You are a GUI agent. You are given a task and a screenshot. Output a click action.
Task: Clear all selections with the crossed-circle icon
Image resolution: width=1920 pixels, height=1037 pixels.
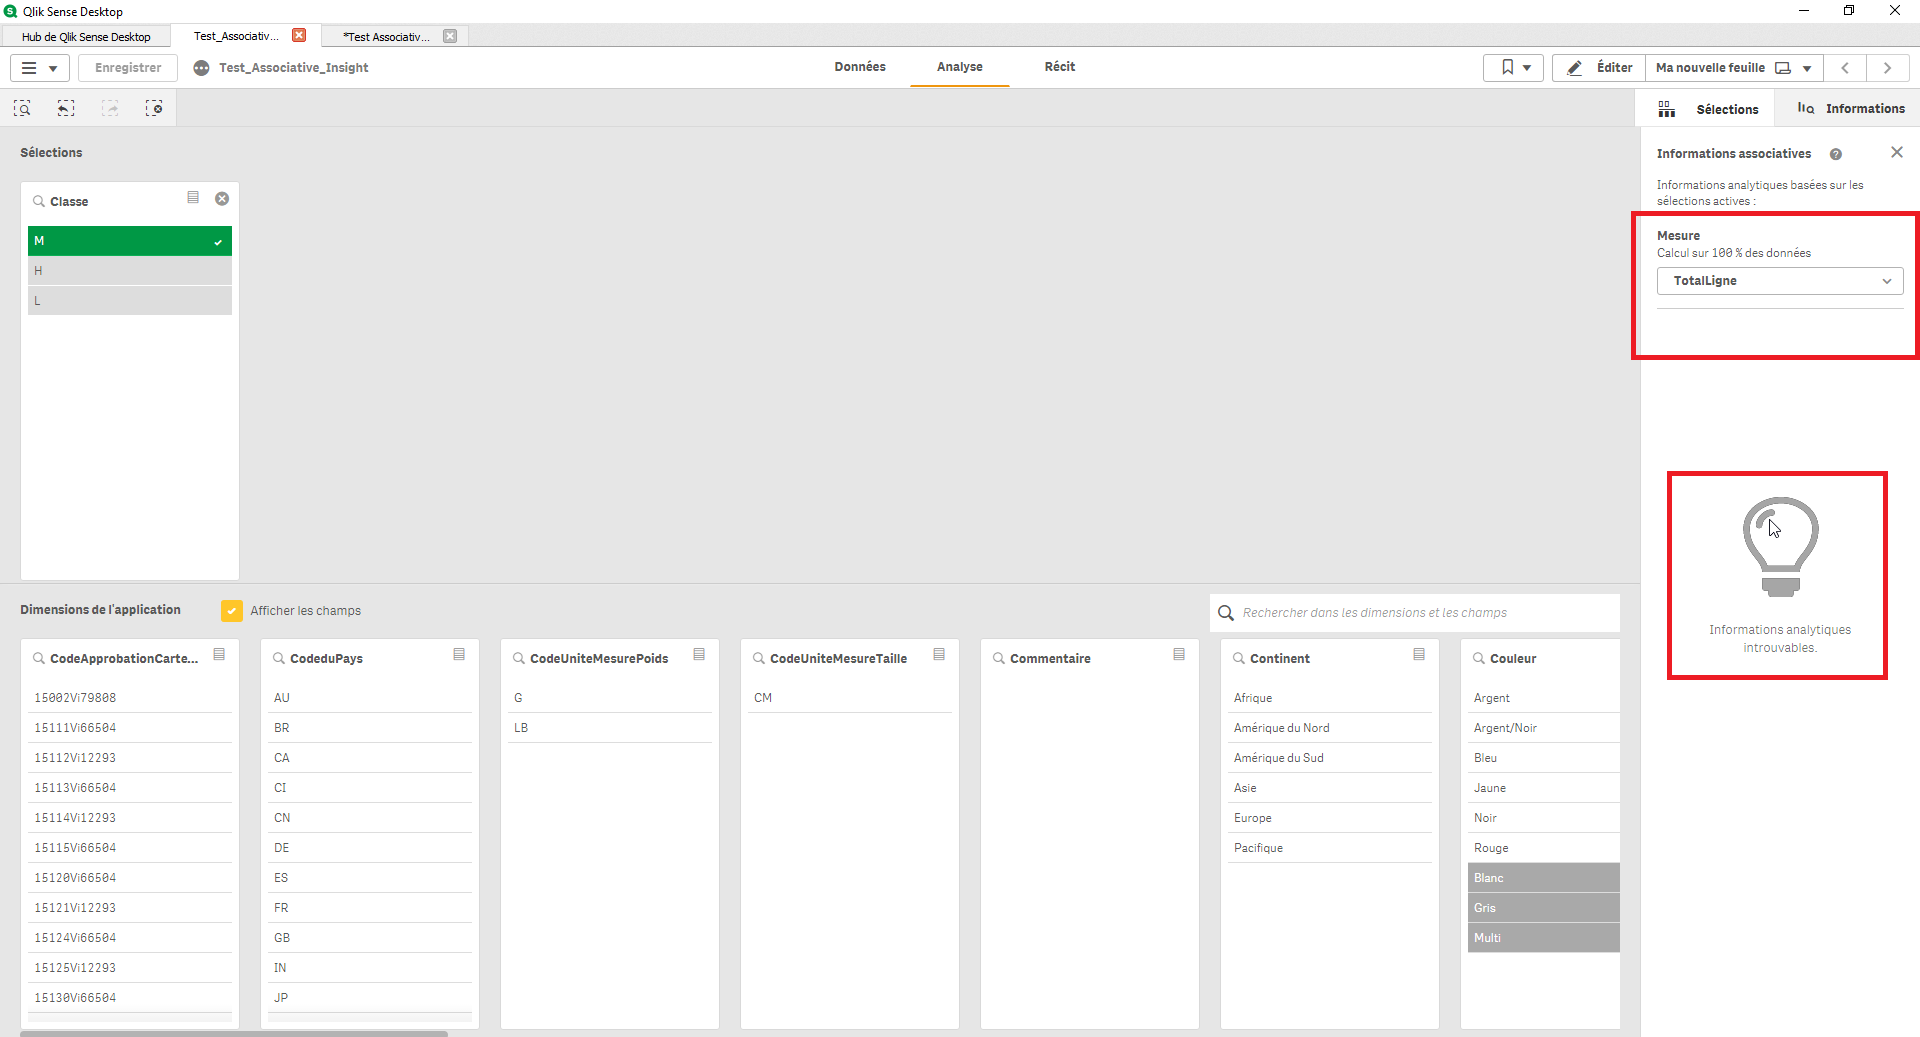coord(155,108)
